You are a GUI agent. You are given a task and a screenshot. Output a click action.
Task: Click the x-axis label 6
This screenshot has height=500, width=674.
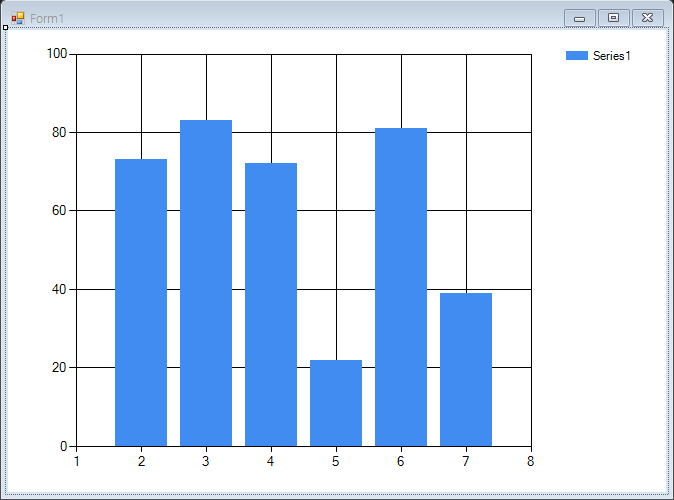click(x=401, y=461)
